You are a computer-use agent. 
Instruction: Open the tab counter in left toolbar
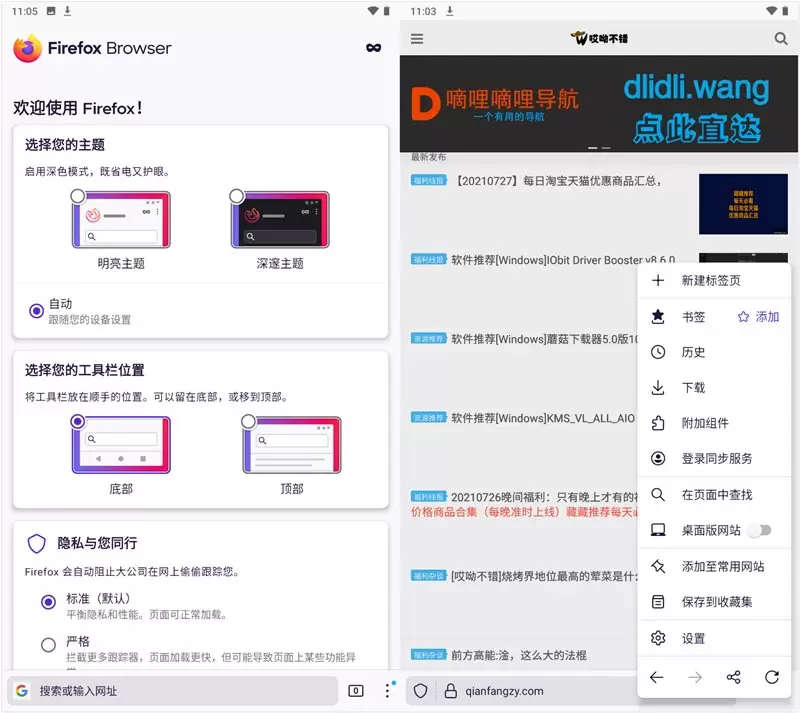(x=356, y=691)
